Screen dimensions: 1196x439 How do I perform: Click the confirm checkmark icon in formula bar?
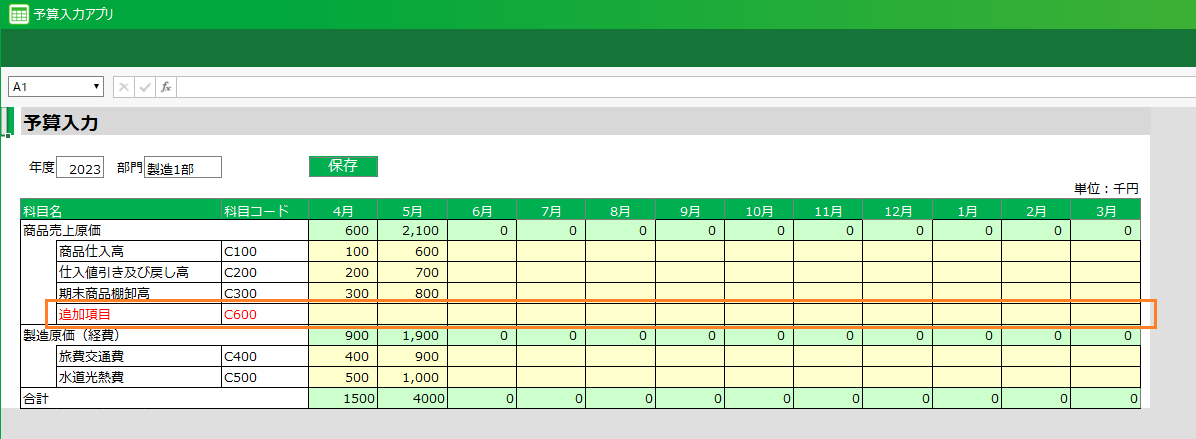[x=145, y=87]
